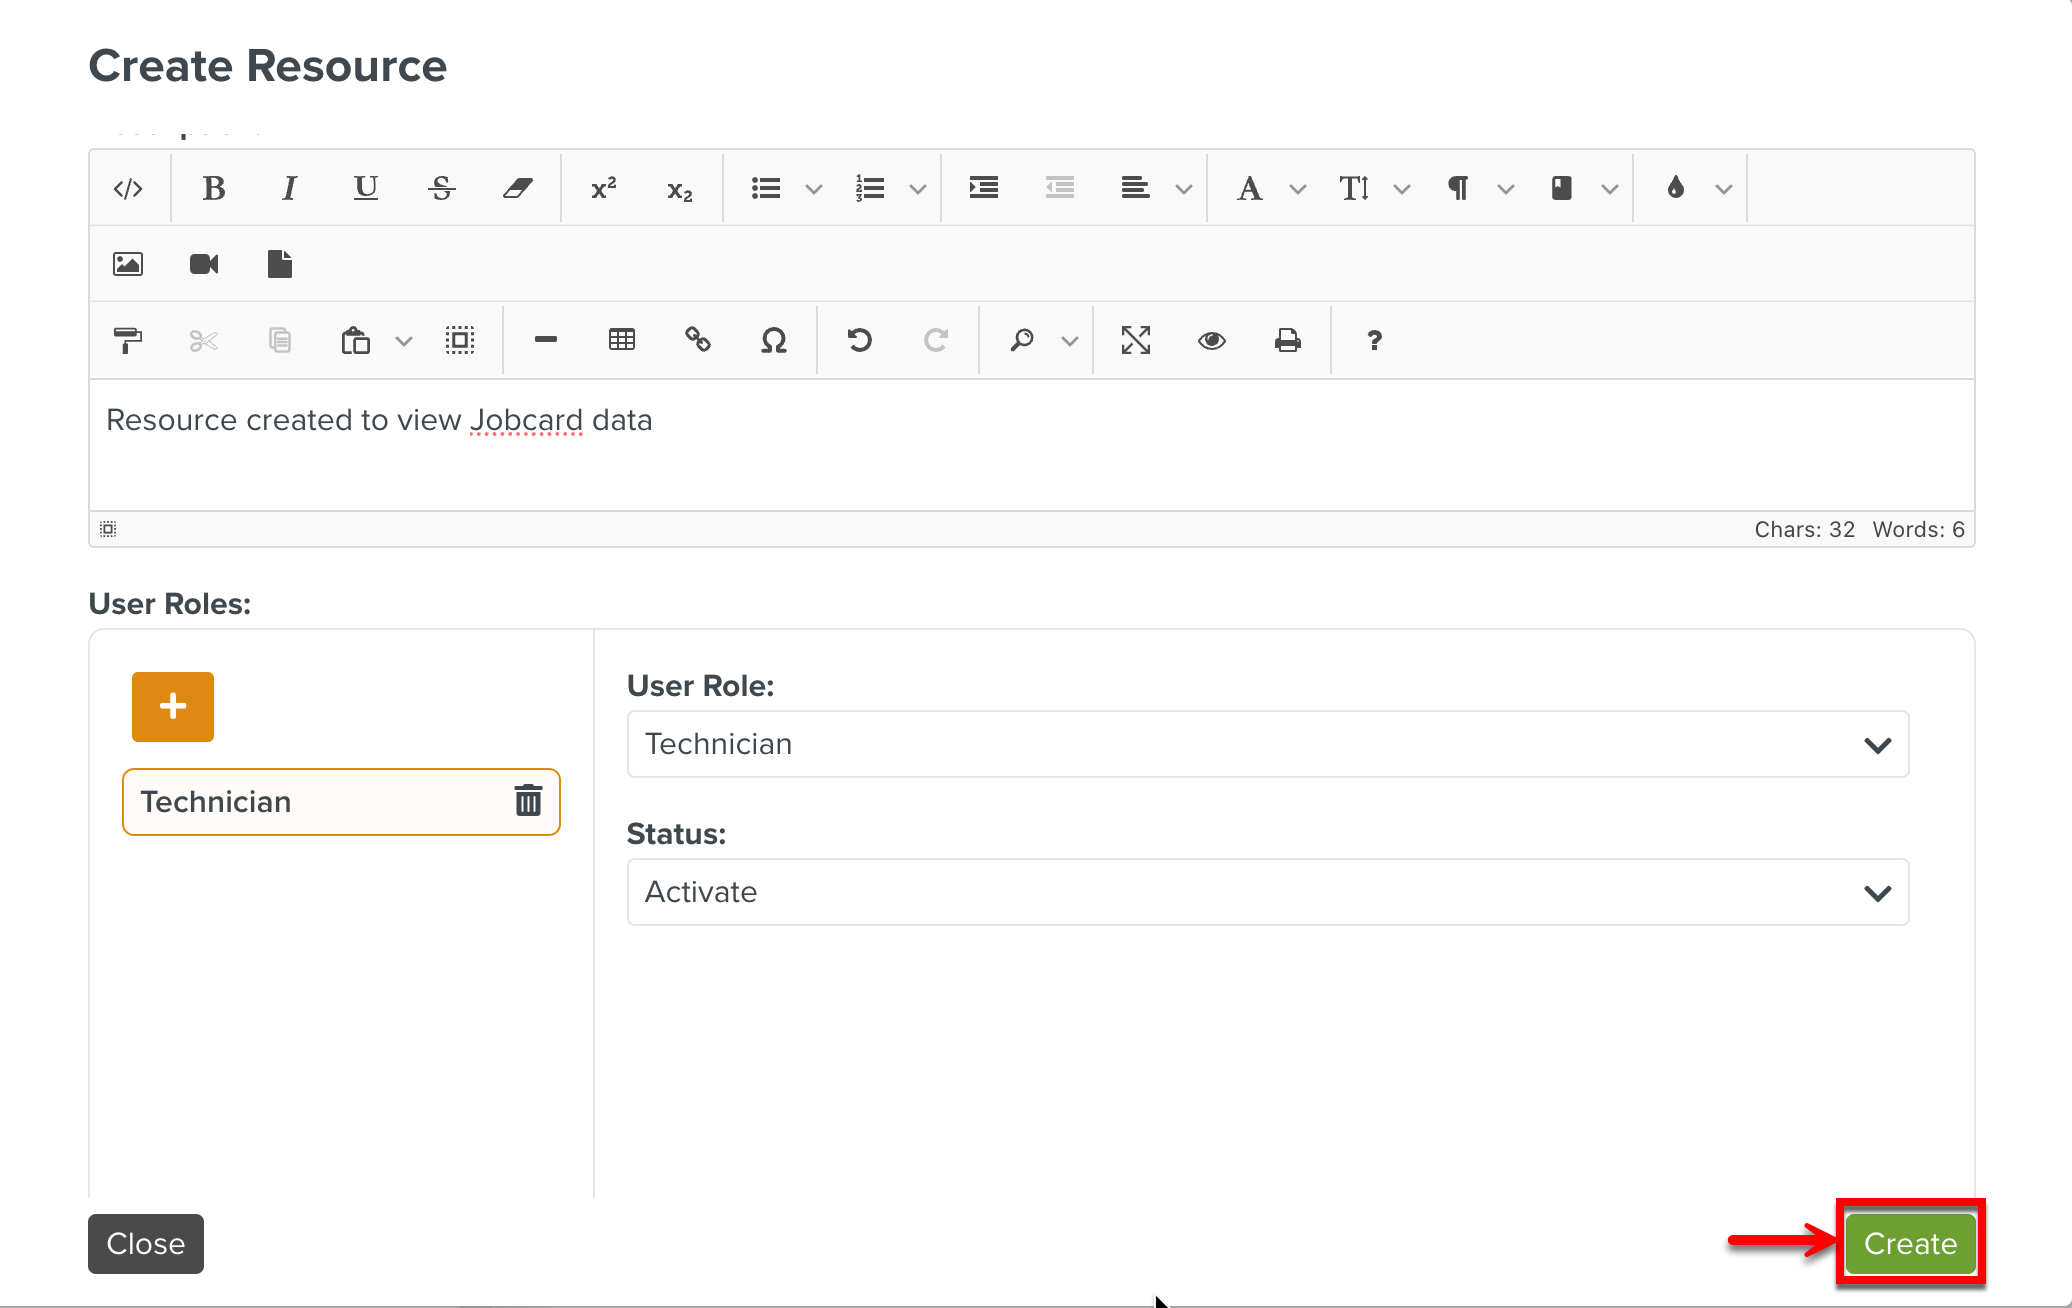
Task: Insert a table in the editor
Action: pos(621,340)
